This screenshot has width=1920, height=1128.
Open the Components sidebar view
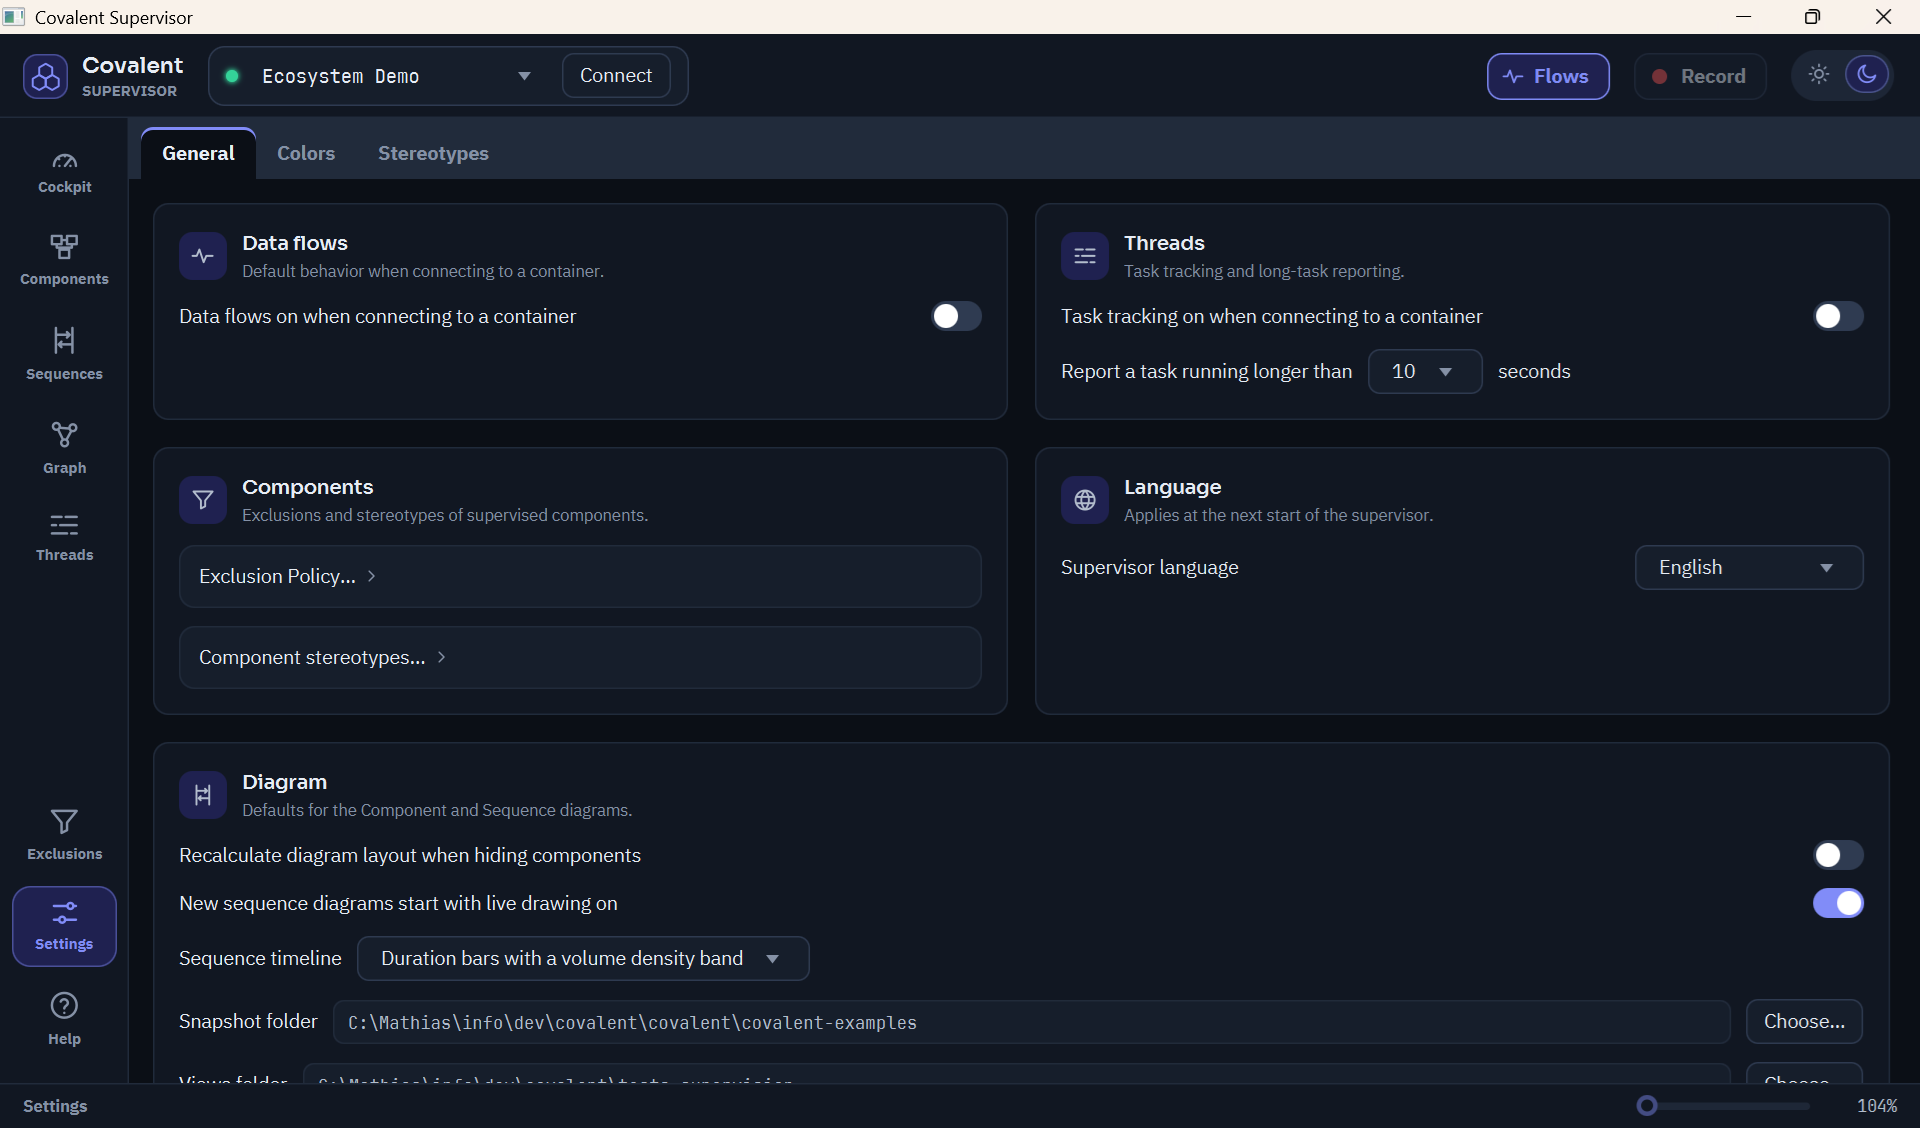pyautogui.click(x=64, y=260)
